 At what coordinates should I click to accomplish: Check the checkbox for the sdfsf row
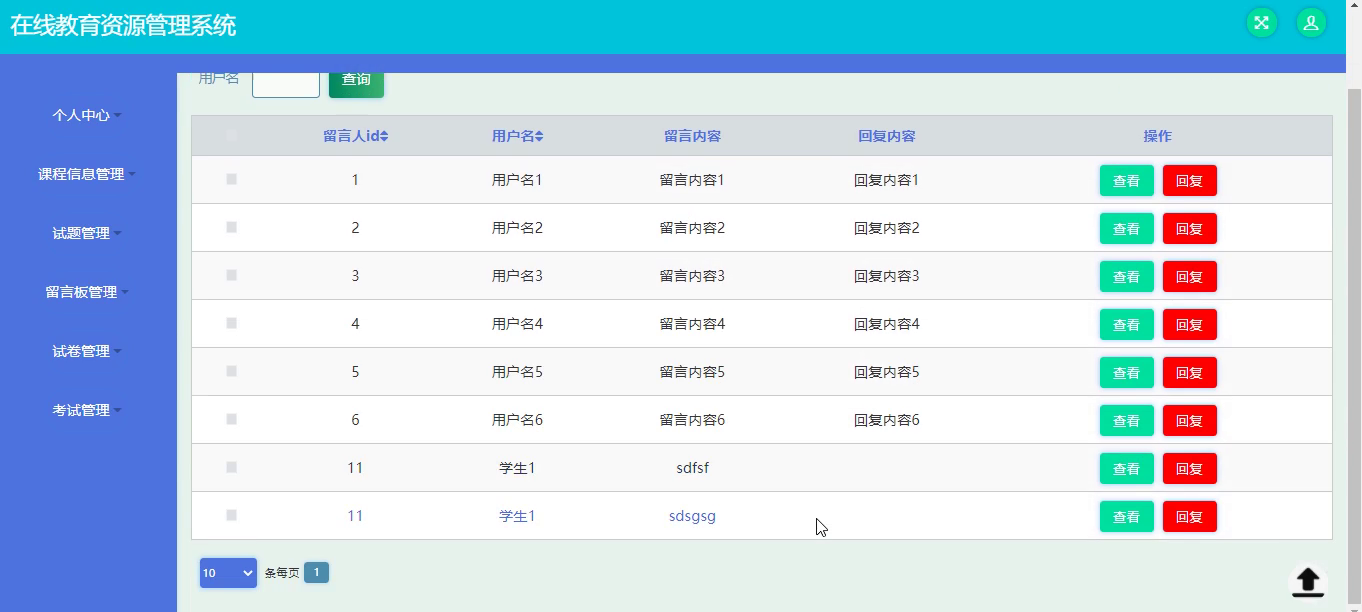tap(231, 467)
